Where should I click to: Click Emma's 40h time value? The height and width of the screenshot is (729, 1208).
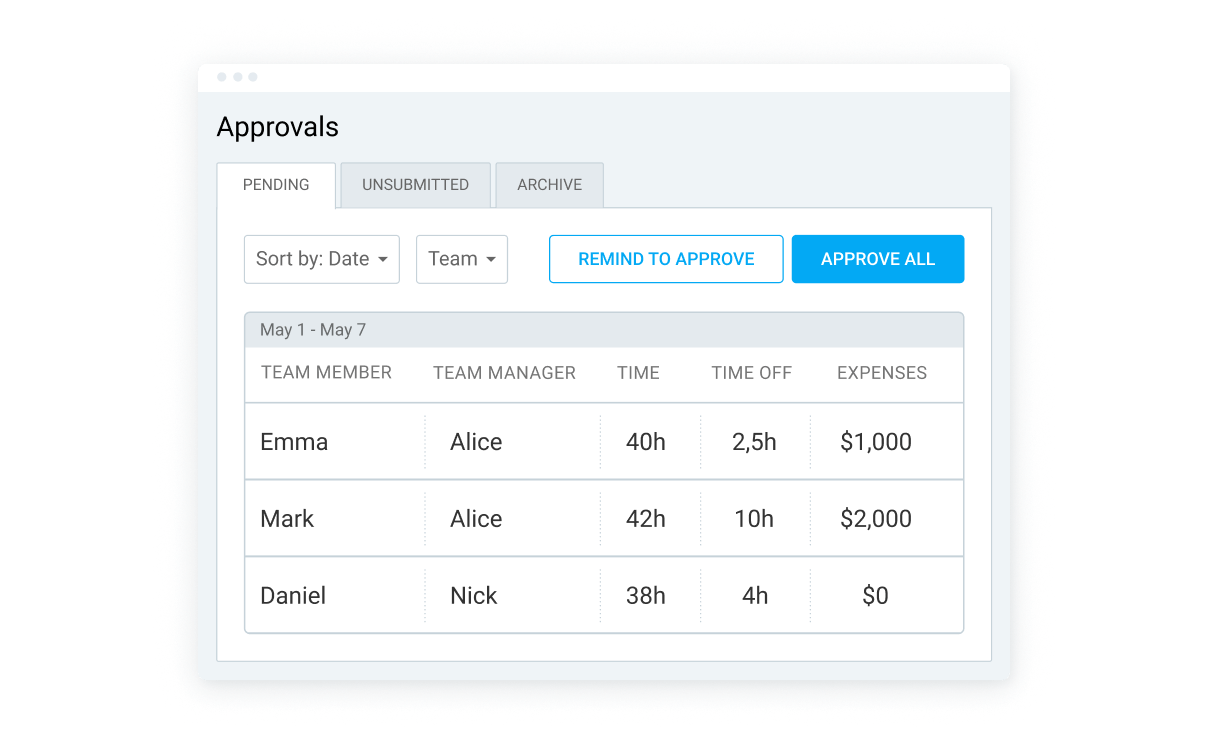646,442
